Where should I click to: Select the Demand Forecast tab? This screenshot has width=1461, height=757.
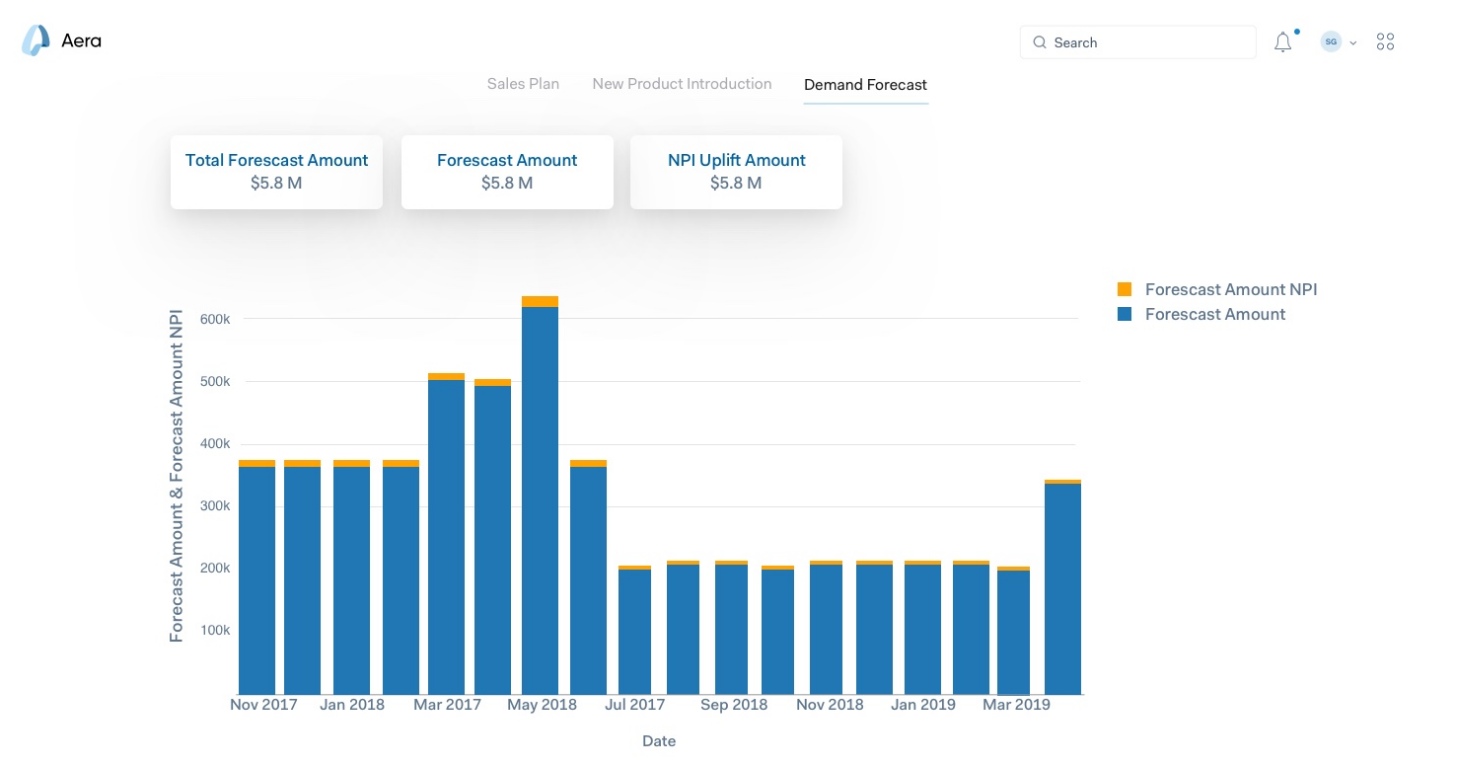click(865, 85)
